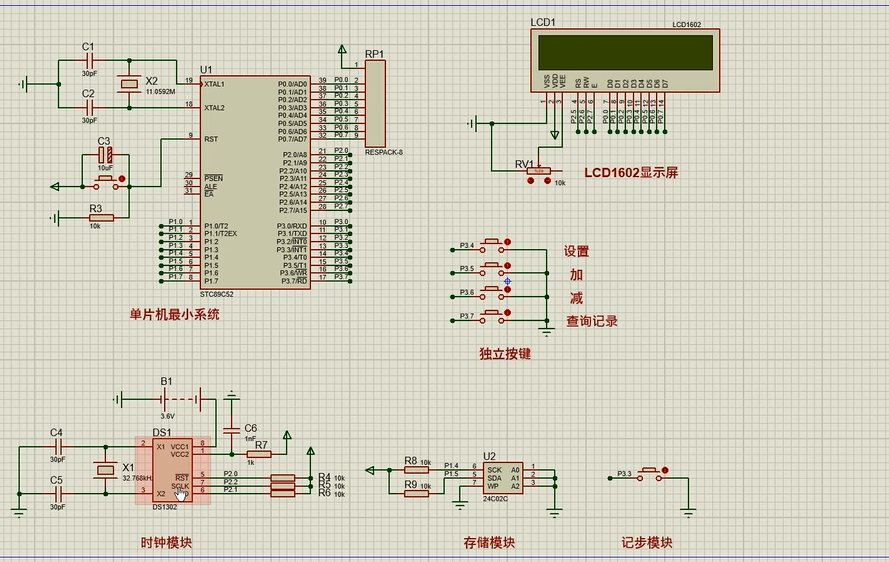Viewport: 889px width, 562px height.
Task: Click the 单片机最小系统 label
Action: point(174,315)
